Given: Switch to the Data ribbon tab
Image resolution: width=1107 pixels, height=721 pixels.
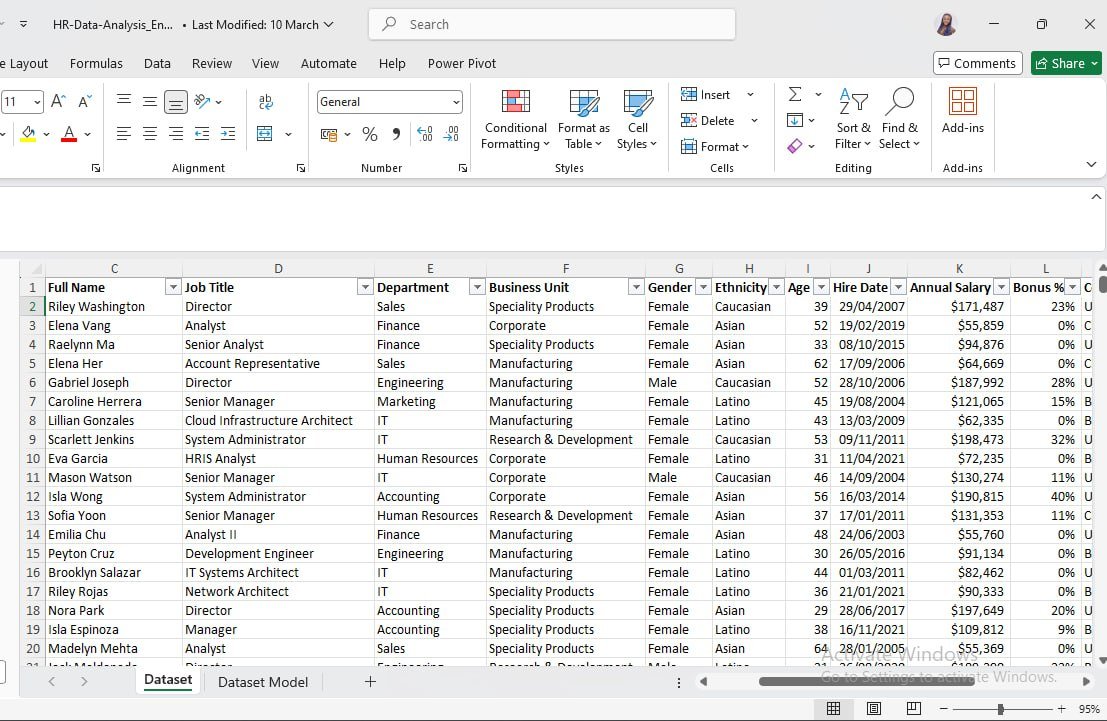Looking at the screenshot, I should [157, 64].
